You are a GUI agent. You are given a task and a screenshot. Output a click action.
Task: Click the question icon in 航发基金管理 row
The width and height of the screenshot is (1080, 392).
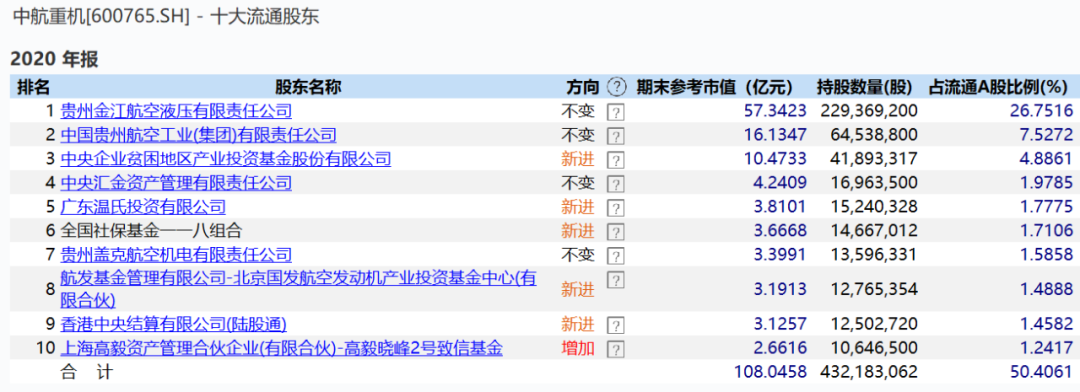coord(616,280)
